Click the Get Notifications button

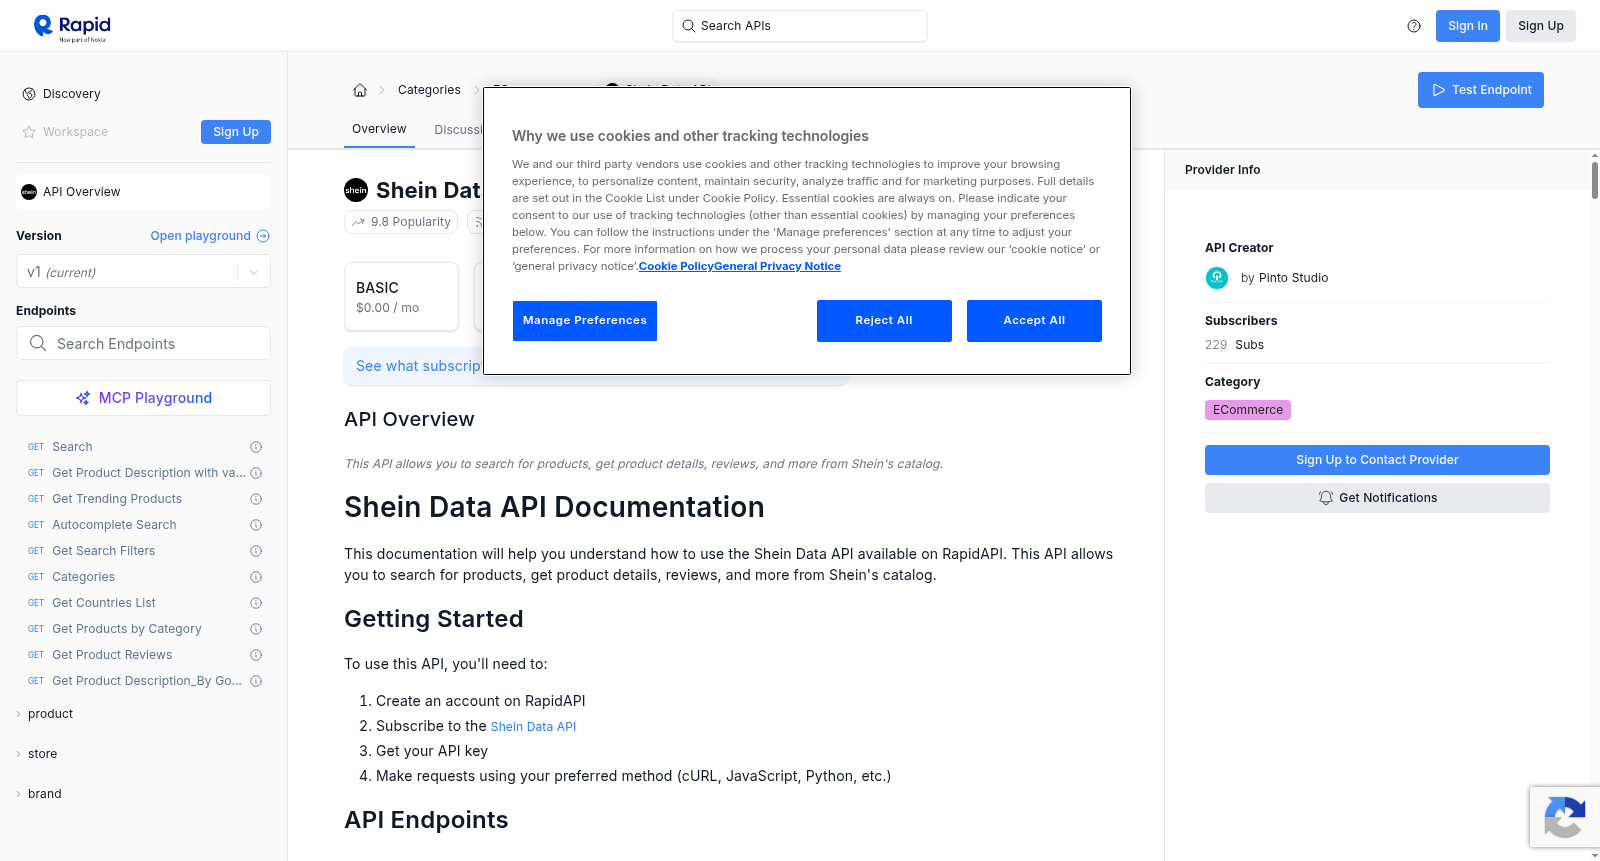[x=1377, y=498]
